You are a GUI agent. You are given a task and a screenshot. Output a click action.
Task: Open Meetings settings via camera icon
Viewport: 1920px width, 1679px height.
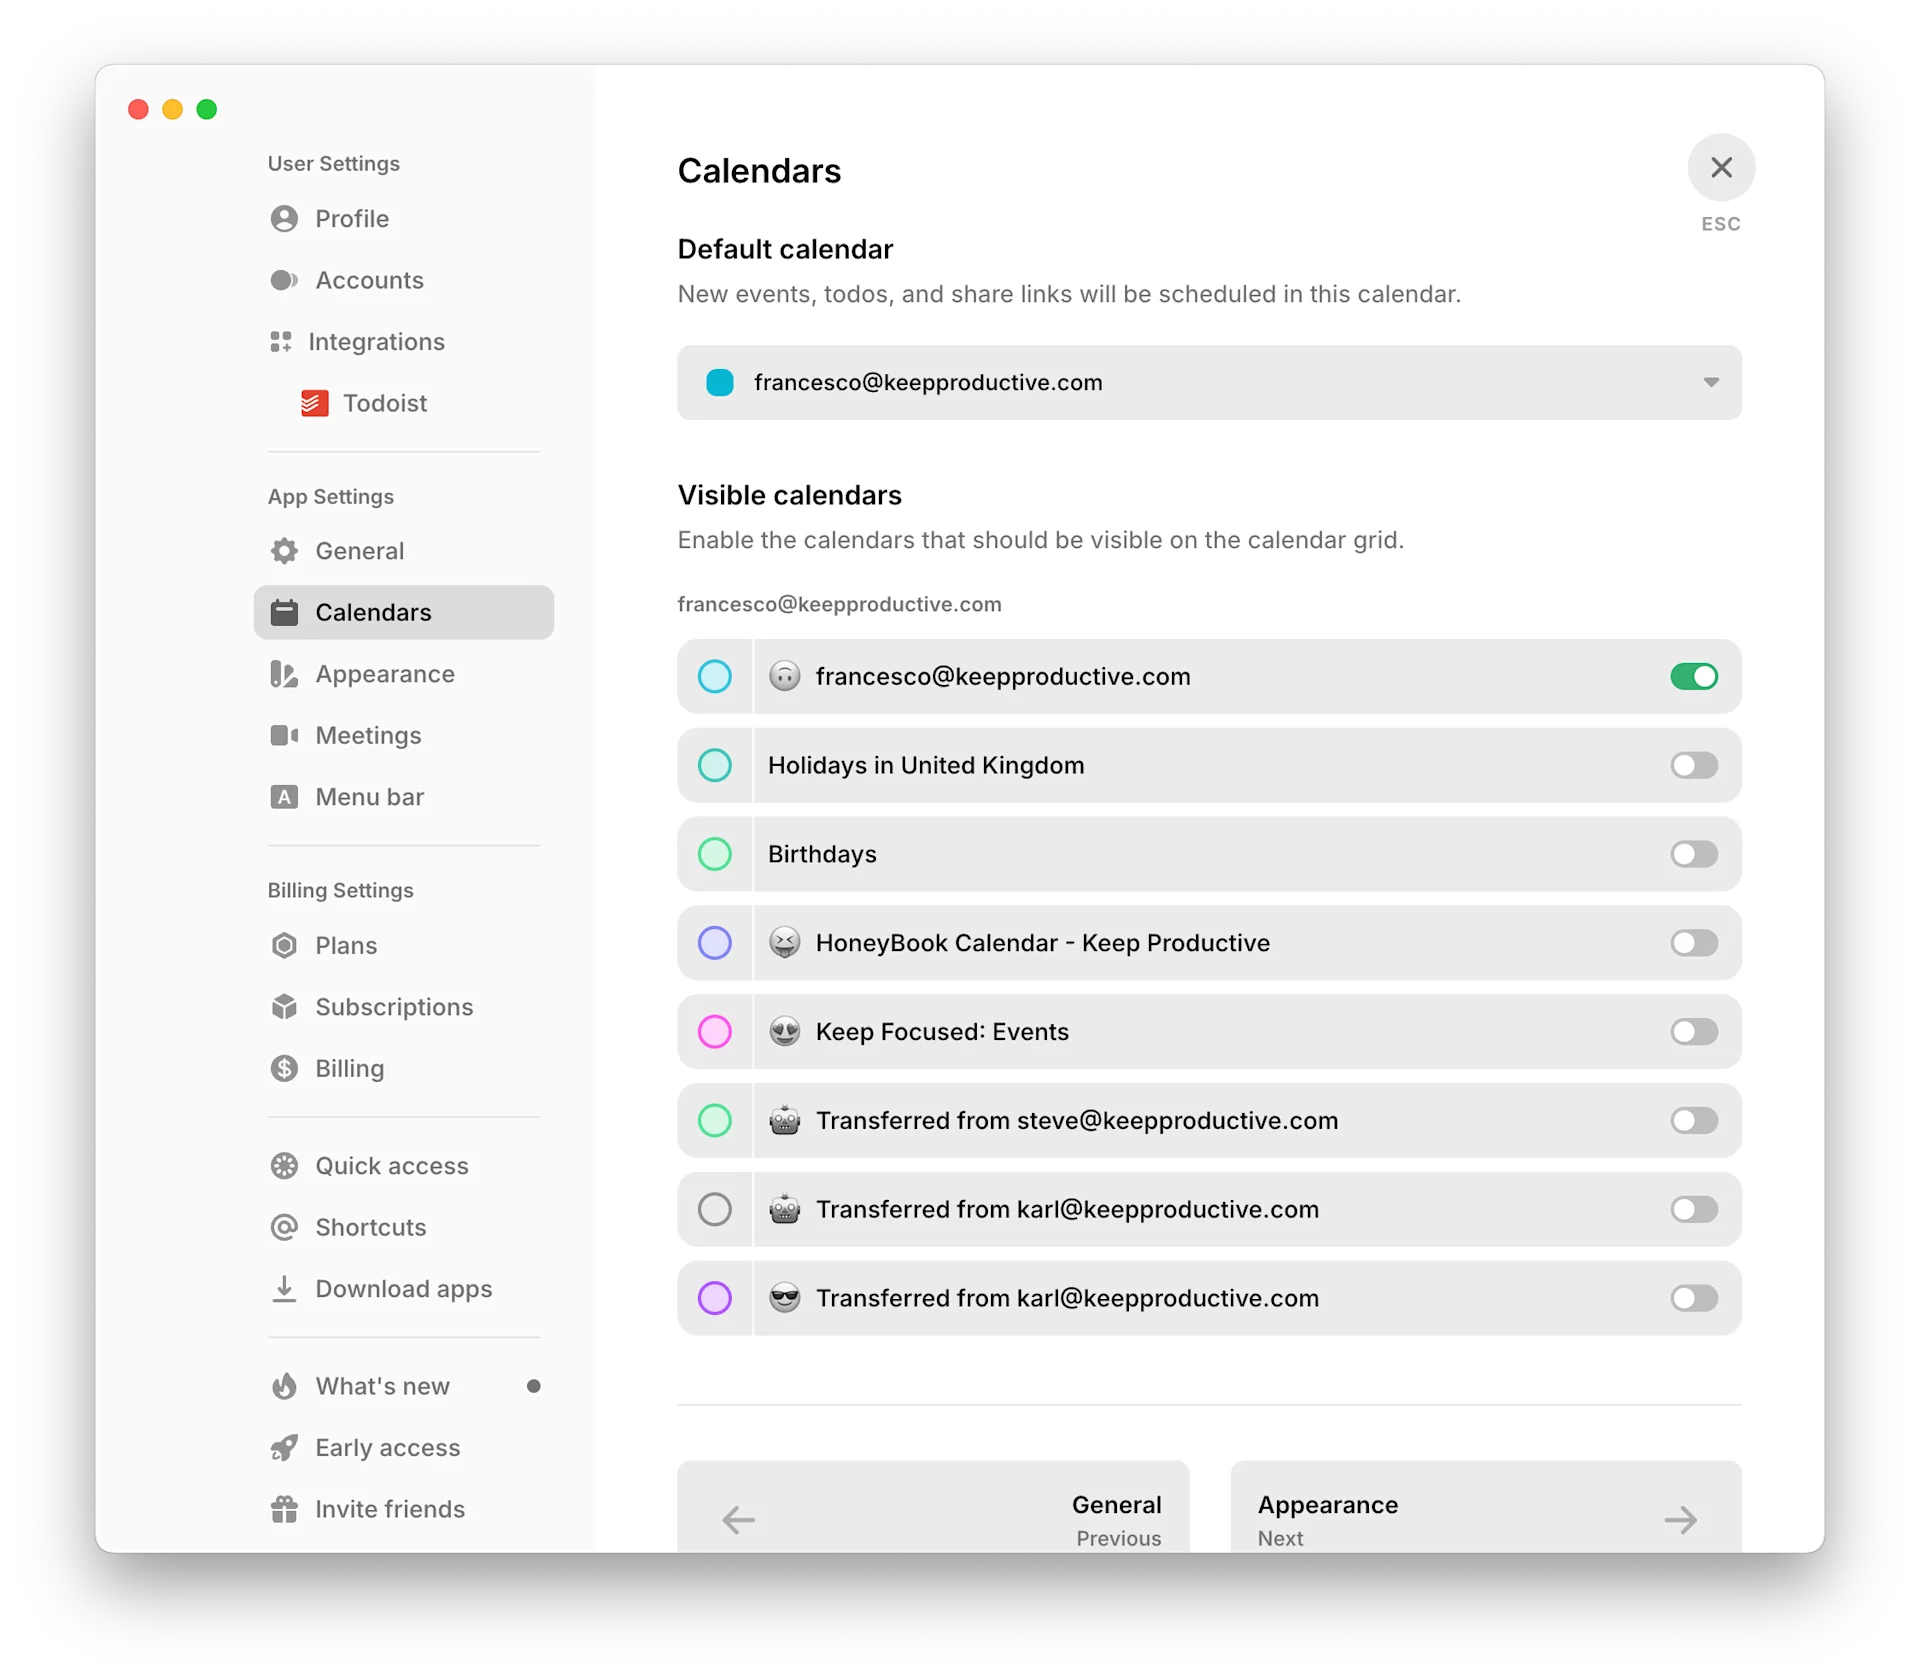click(284, 735)
